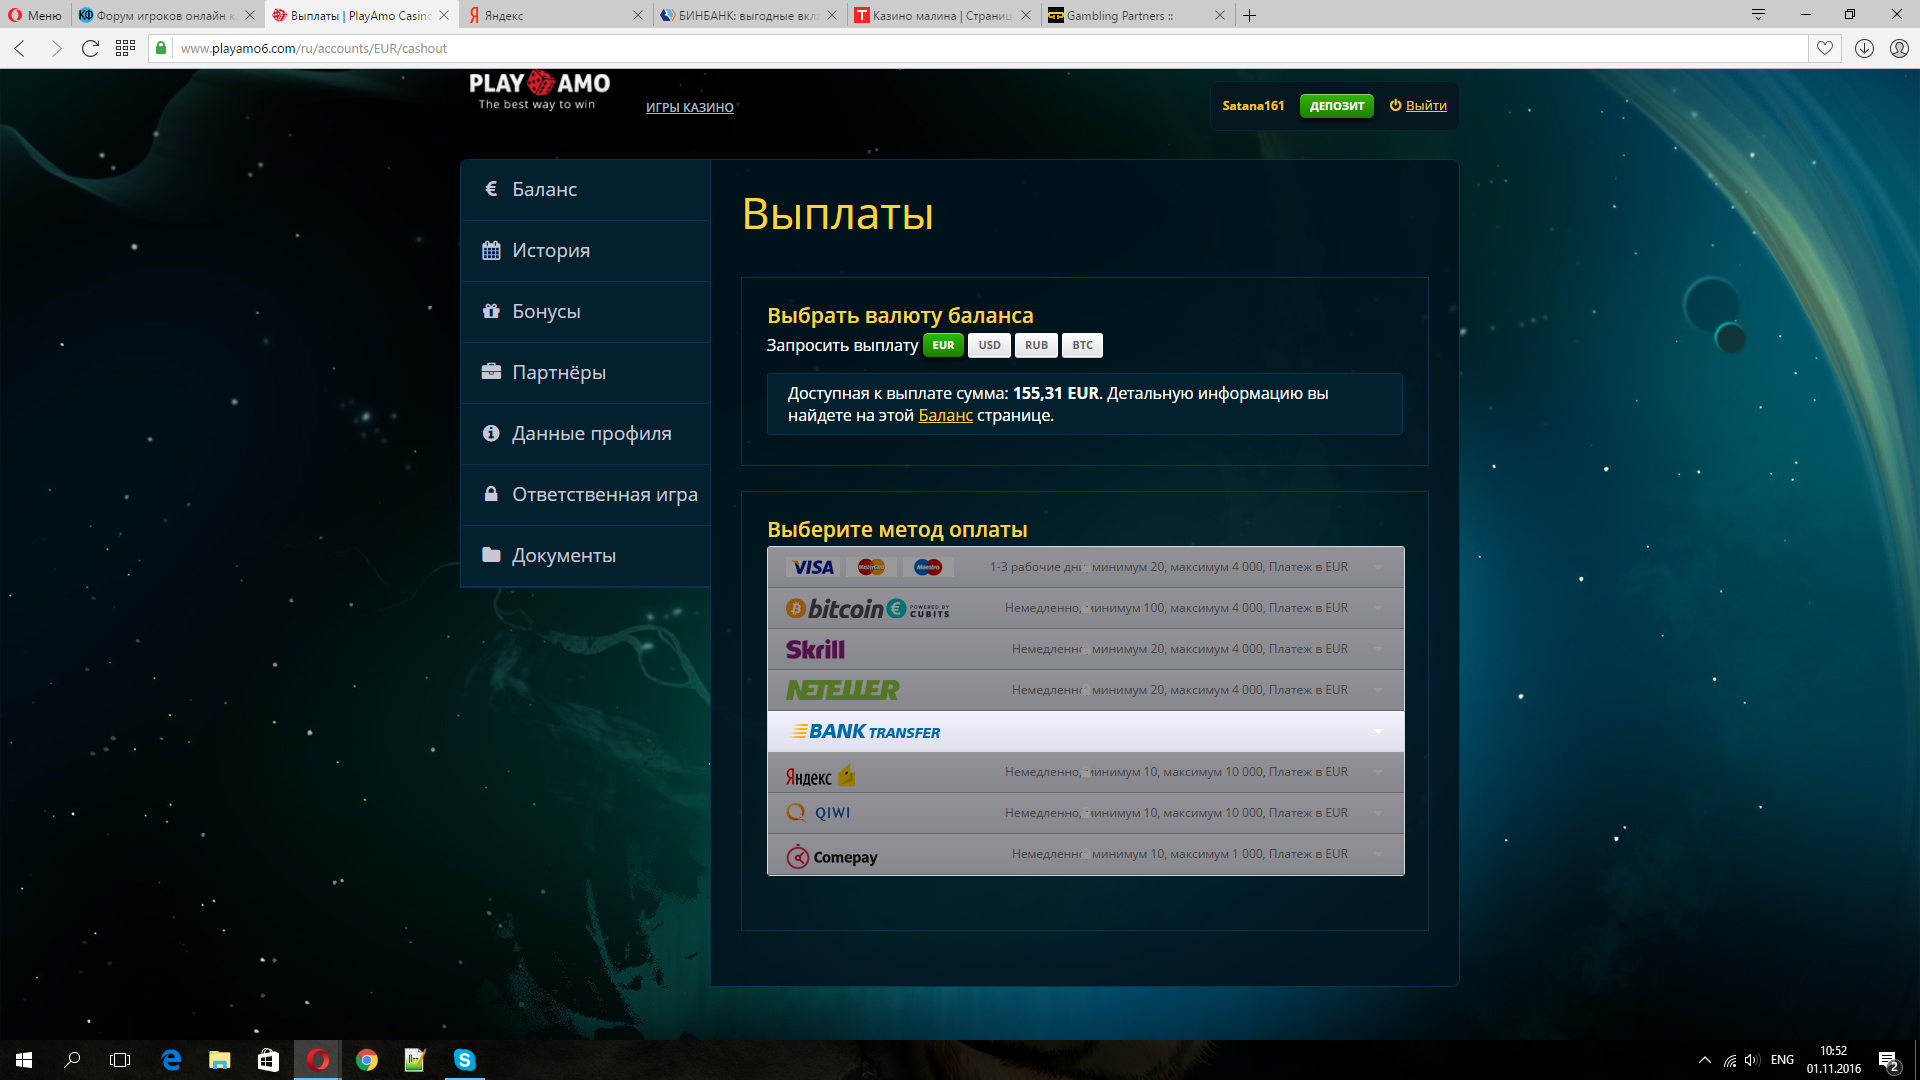This screenshot has width=1920, height=1080.
Task: Click the PlayAmo logo
Action: click(539, 90)
